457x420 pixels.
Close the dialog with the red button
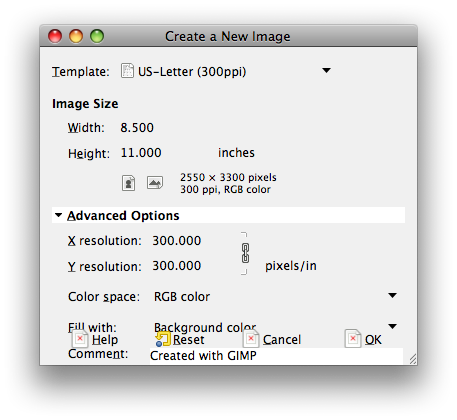pyautogui.click(x=55, y=36)
